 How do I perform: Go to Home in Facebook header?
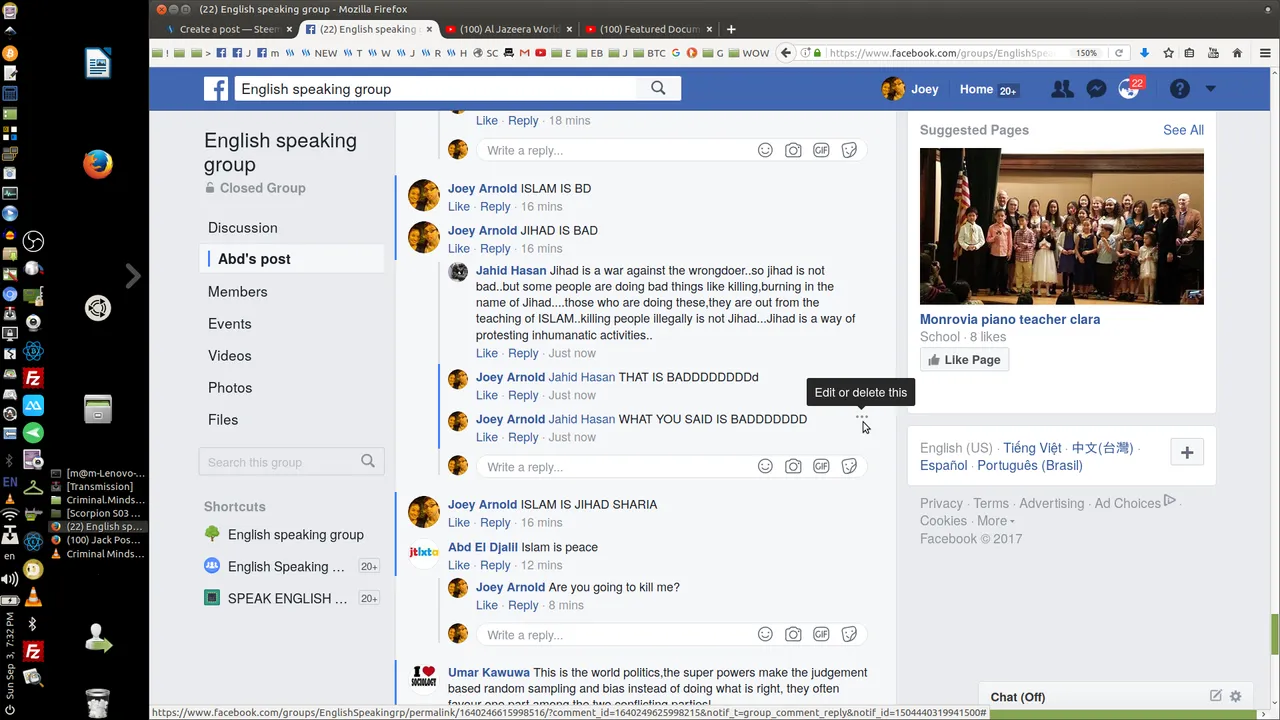(976, 89)
